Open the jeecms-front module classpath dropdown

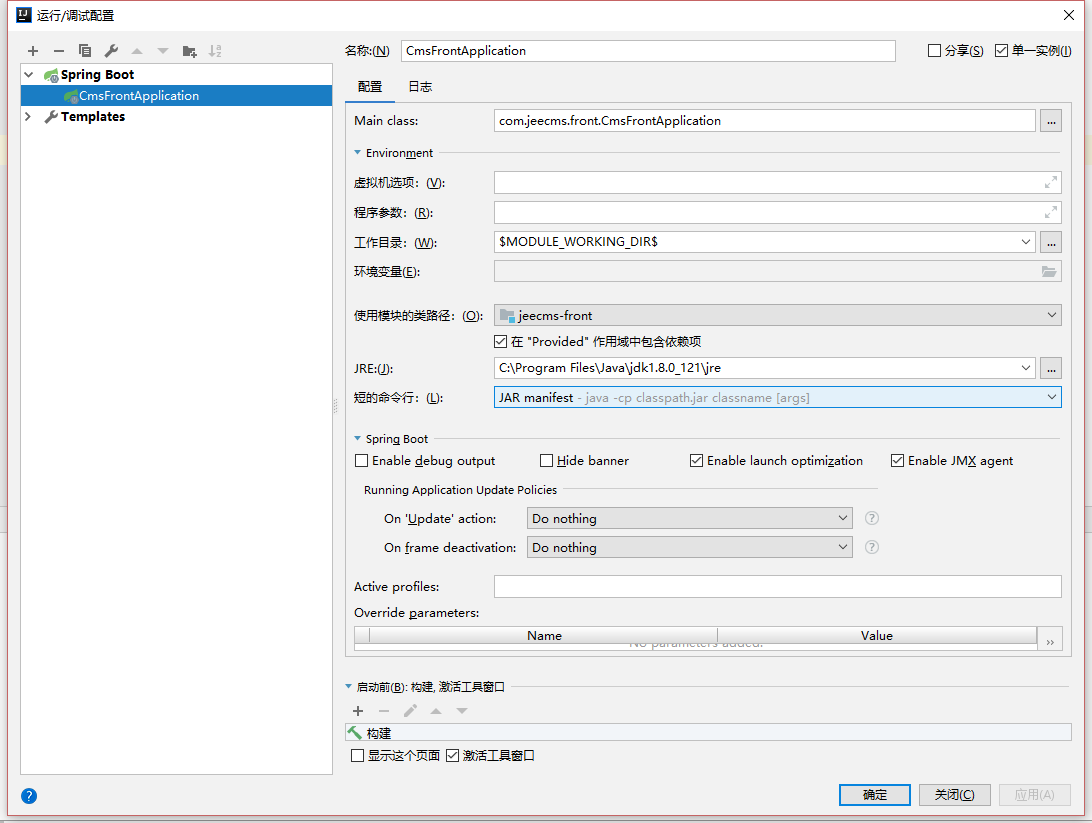coord(777,316)
